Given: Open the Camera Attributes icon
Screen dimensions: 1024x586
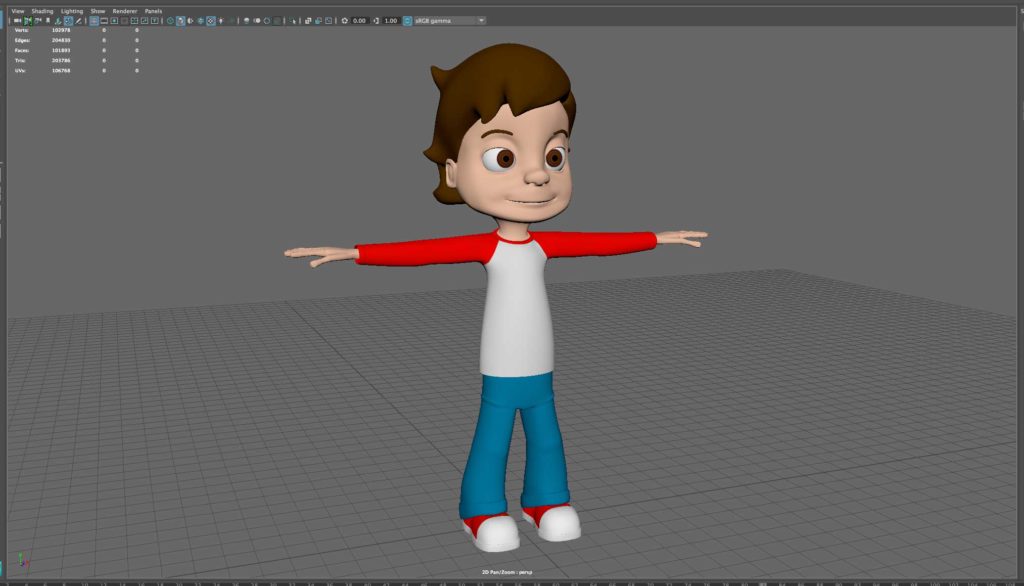Looking at the screenshot, I should (37, 20).
